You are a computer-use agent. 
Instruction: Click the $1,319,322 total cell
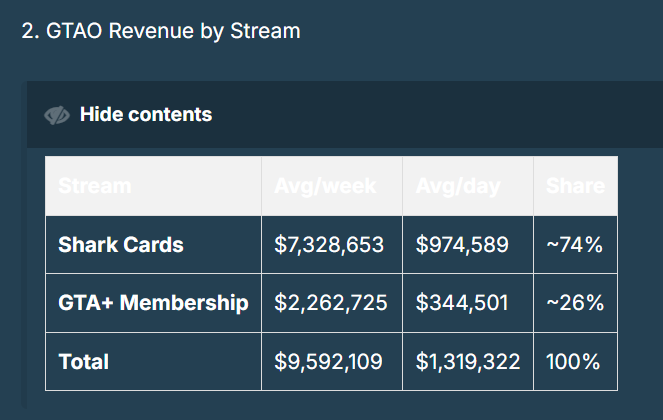tap(468, 362)
